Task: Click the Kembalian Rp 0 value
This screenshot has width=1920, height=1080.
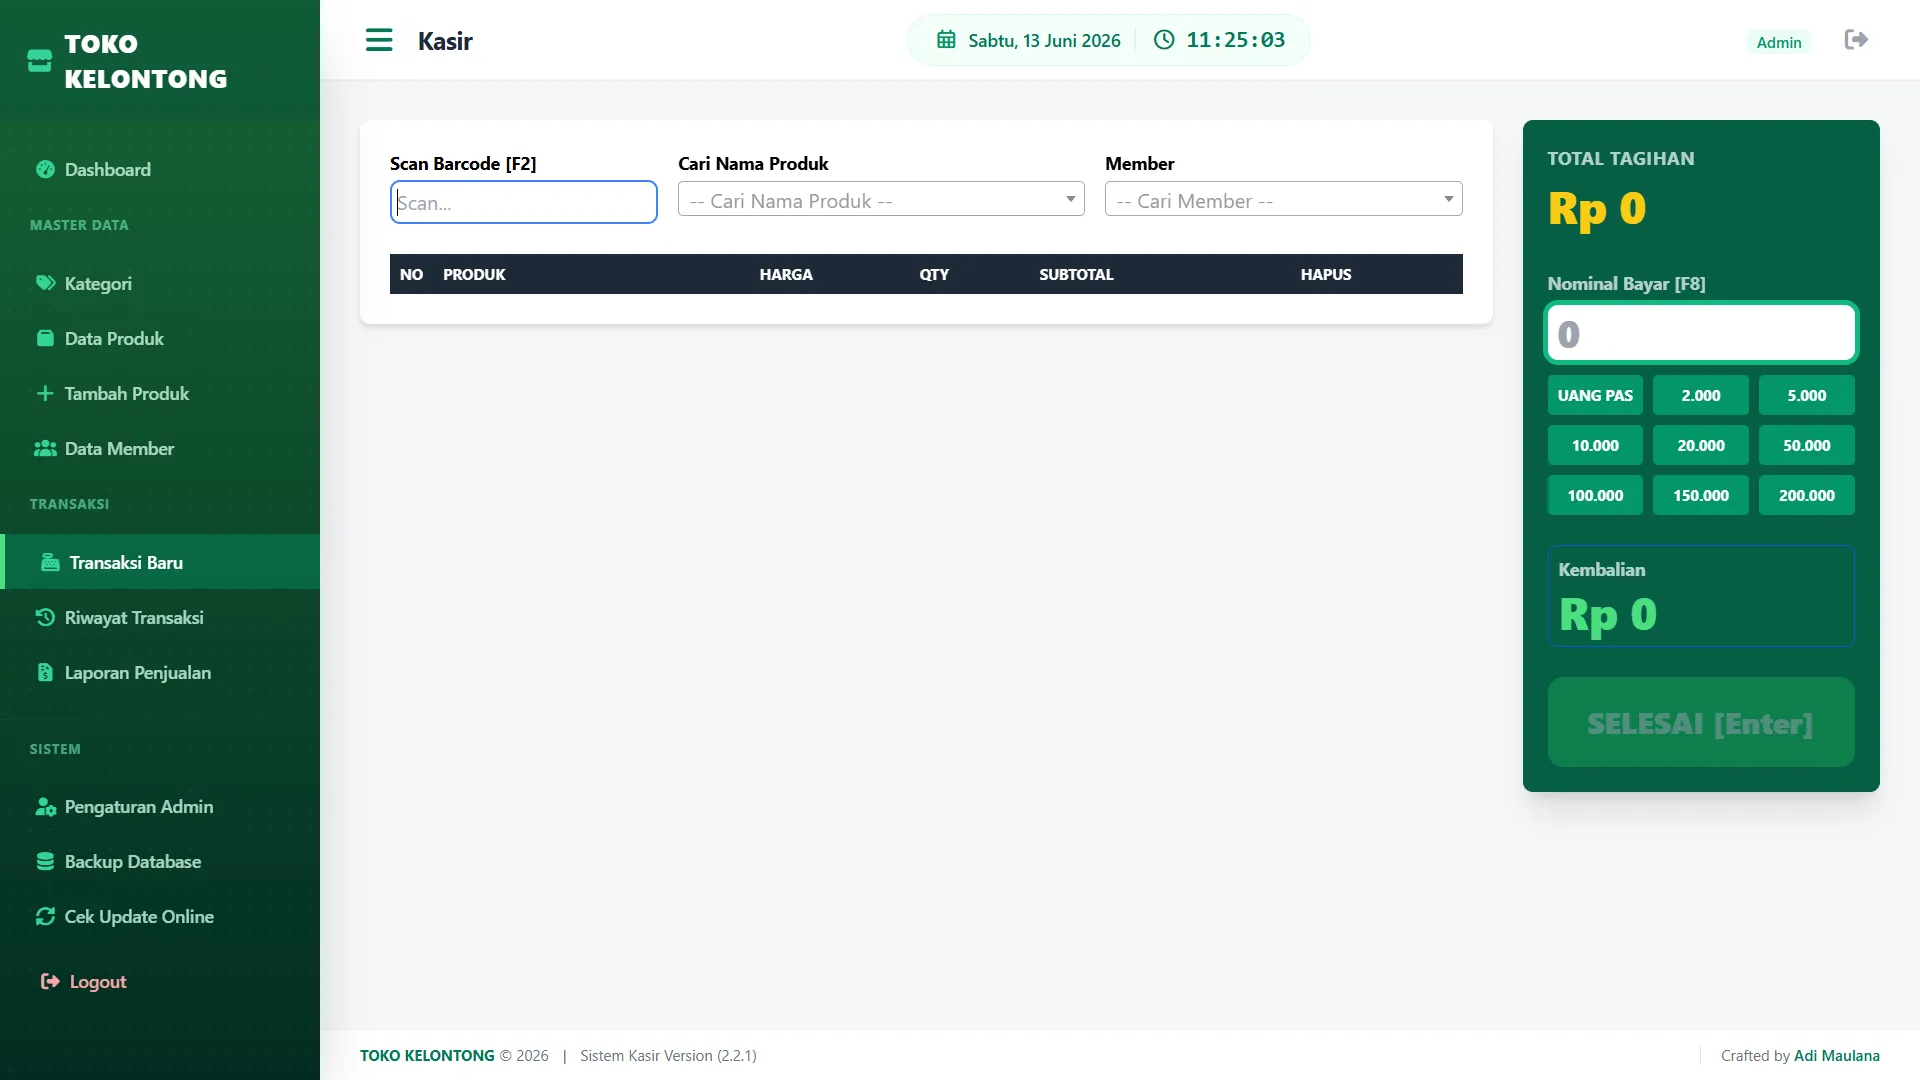Action: [x=1608, y=615]
